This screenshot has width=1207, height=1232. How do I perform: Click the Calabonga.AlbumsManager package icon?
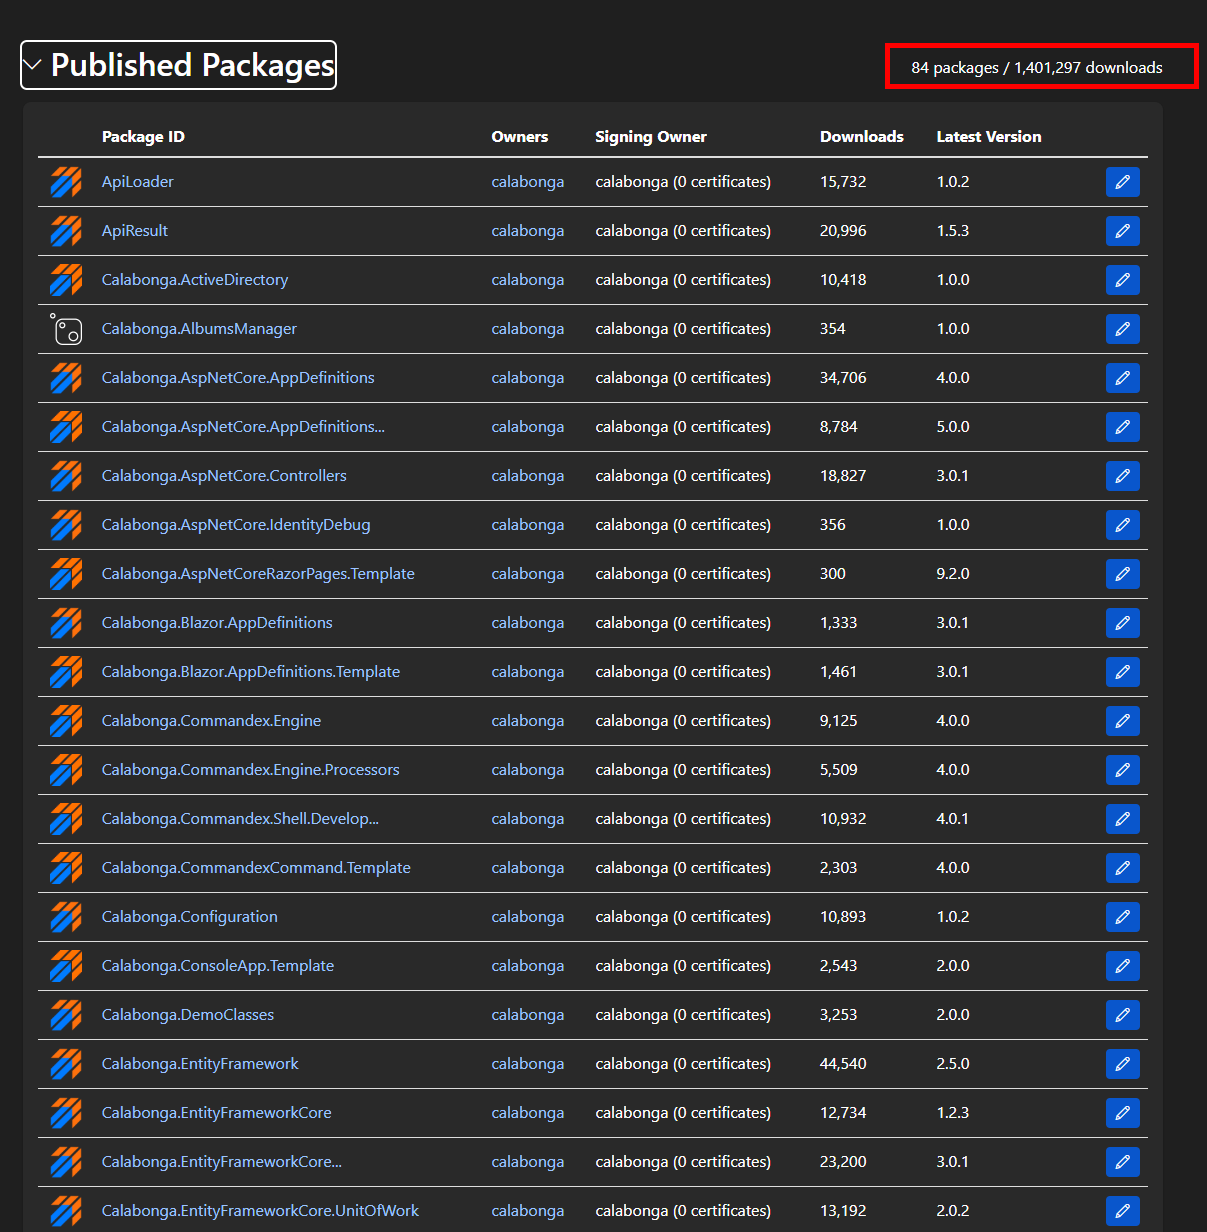[66, 329]
